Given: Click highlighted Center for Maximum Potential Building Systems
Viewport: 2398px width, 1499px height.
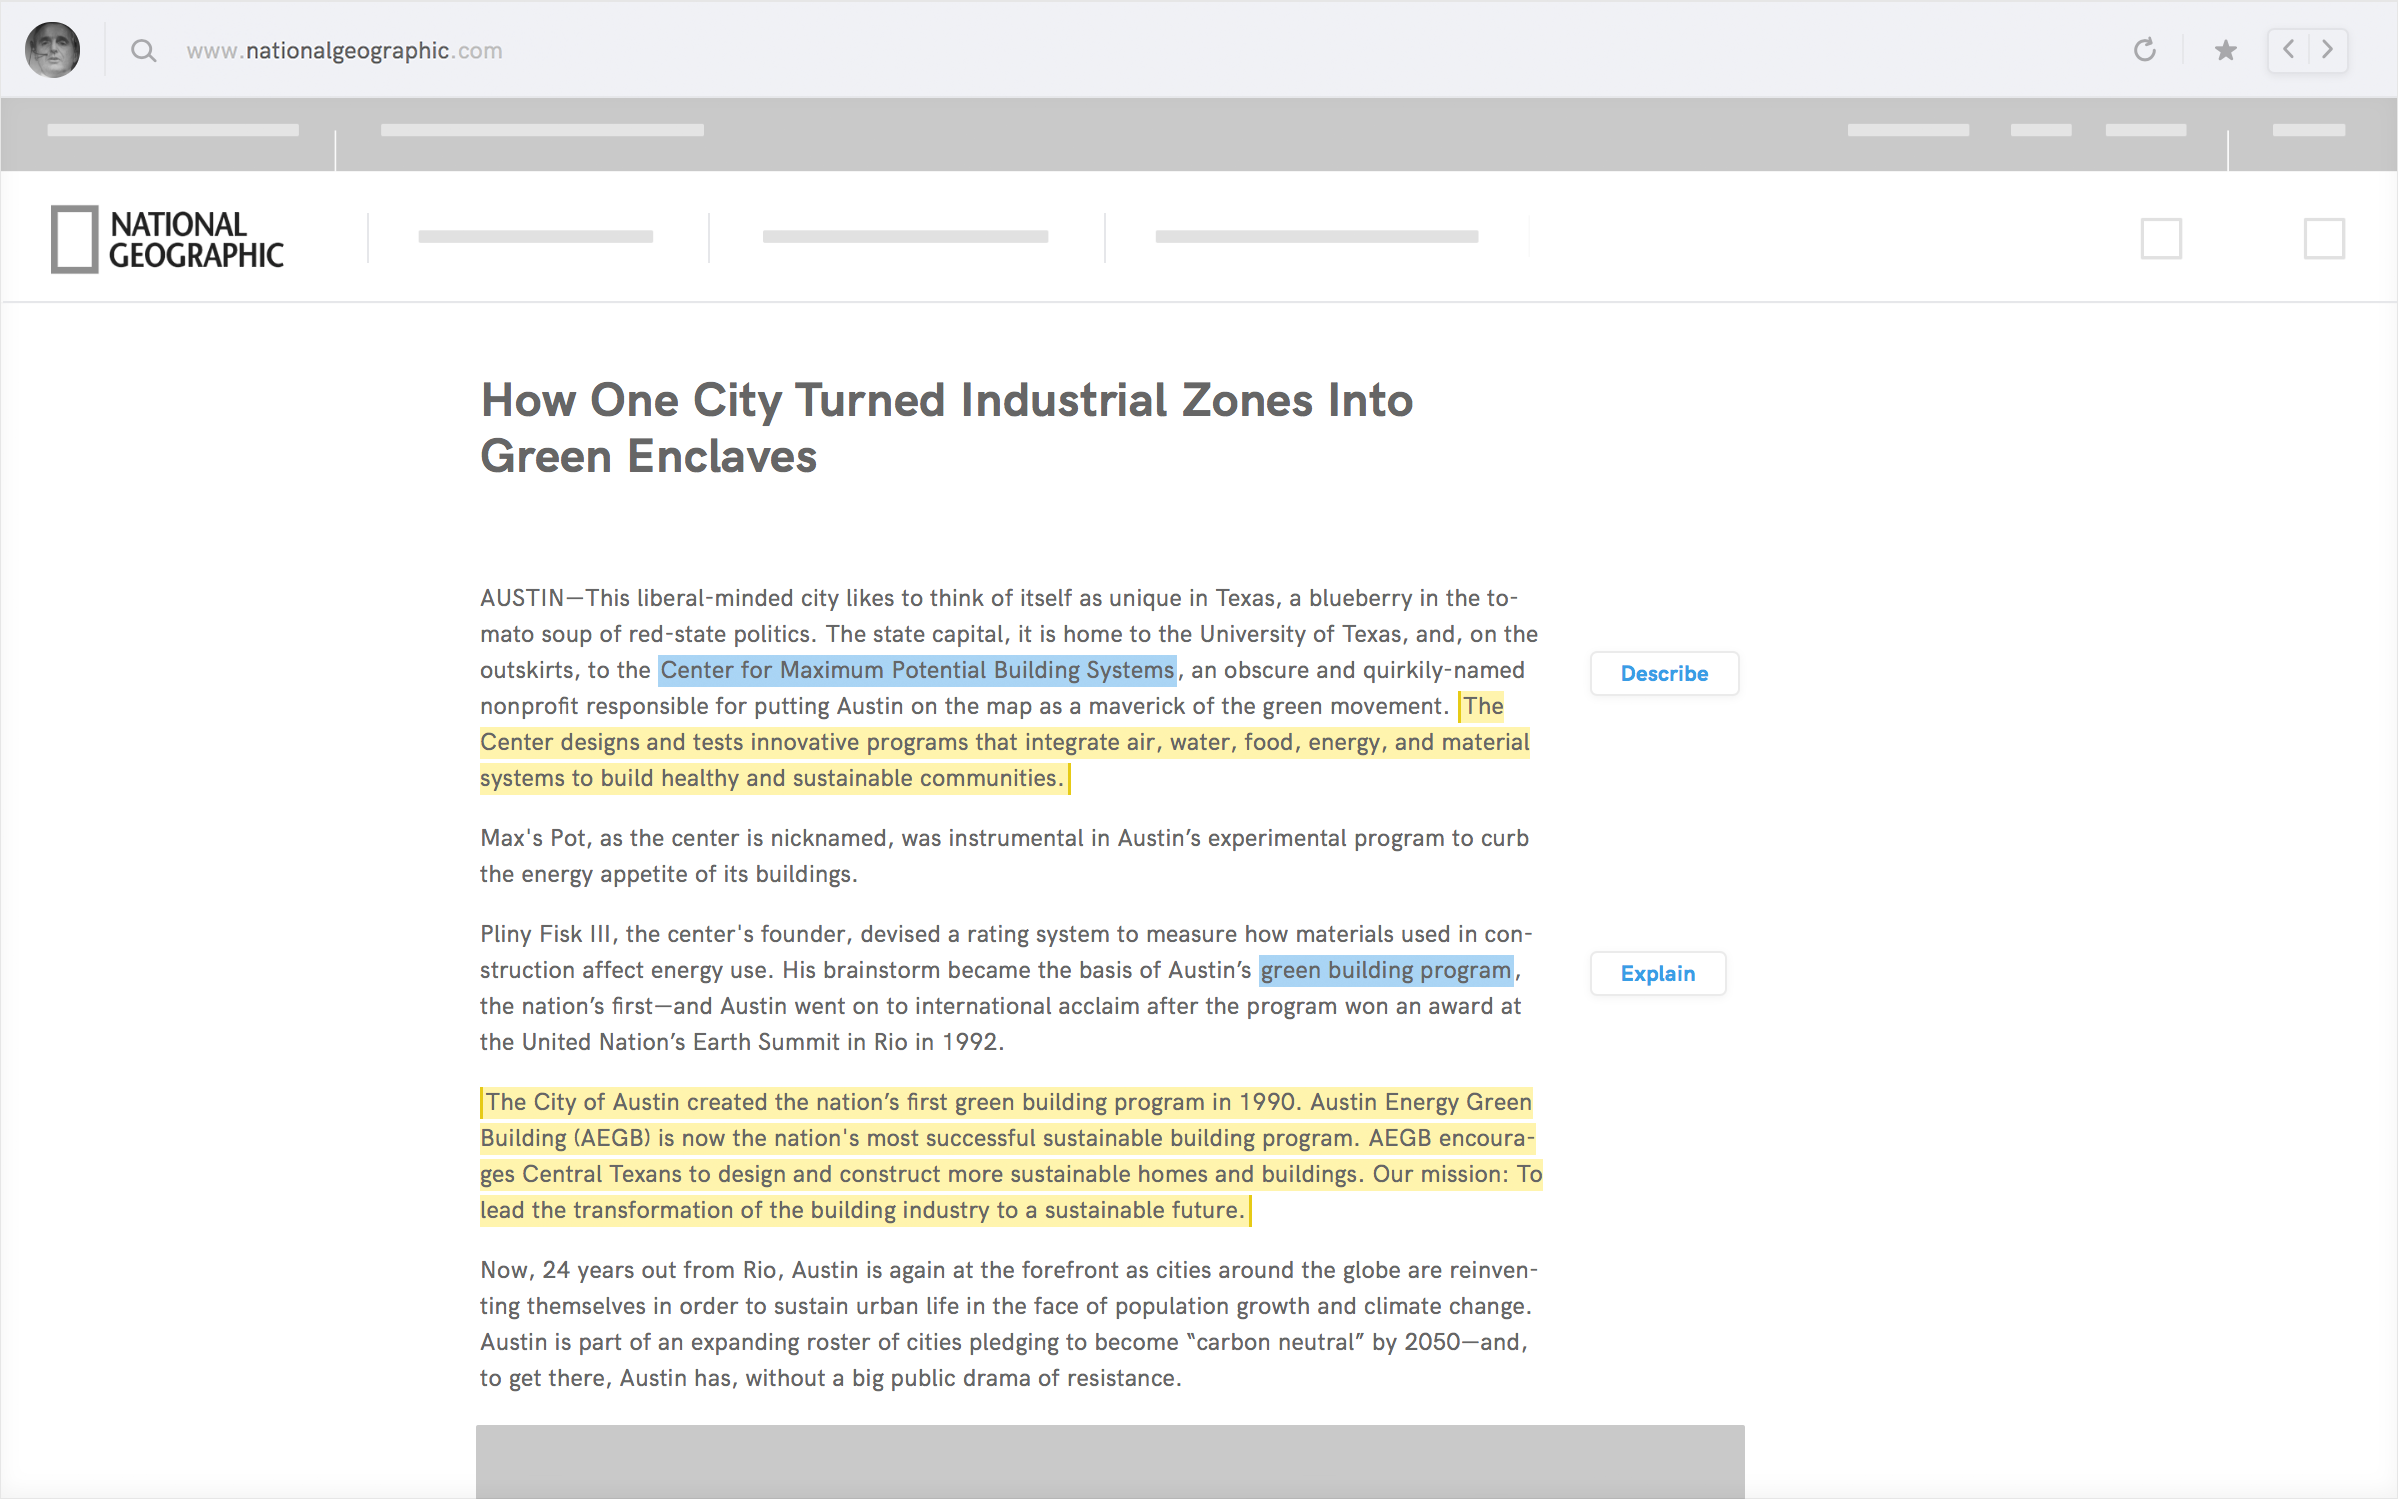Looking at the screenshot, I should 917,670.
